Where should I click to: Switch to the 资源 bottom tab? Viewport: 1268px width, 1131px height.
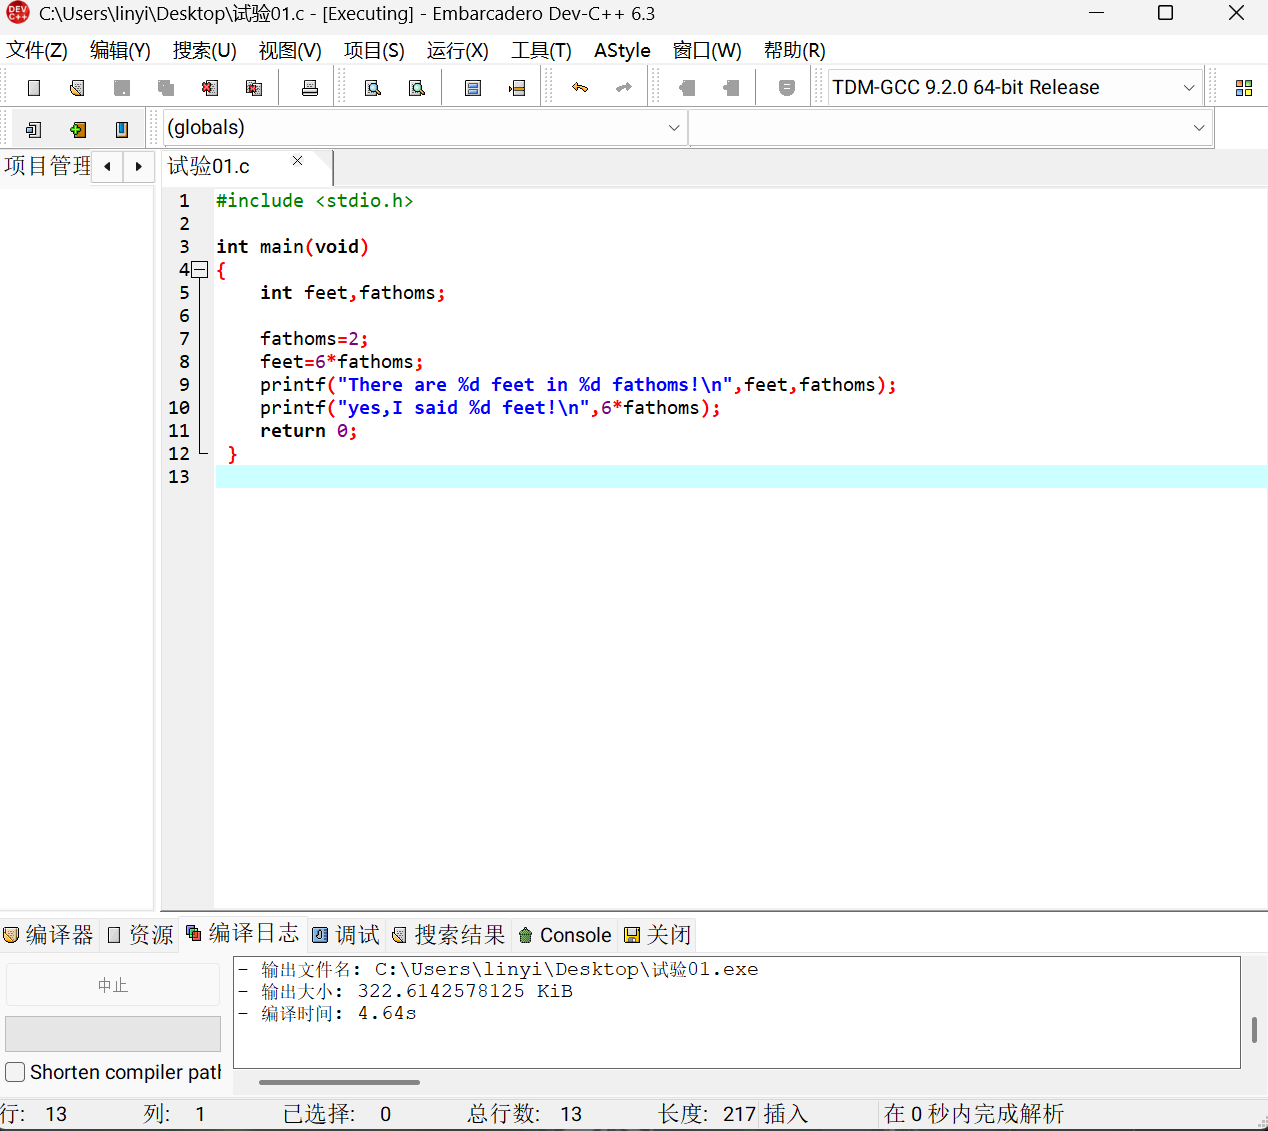(x=140, y=935)
